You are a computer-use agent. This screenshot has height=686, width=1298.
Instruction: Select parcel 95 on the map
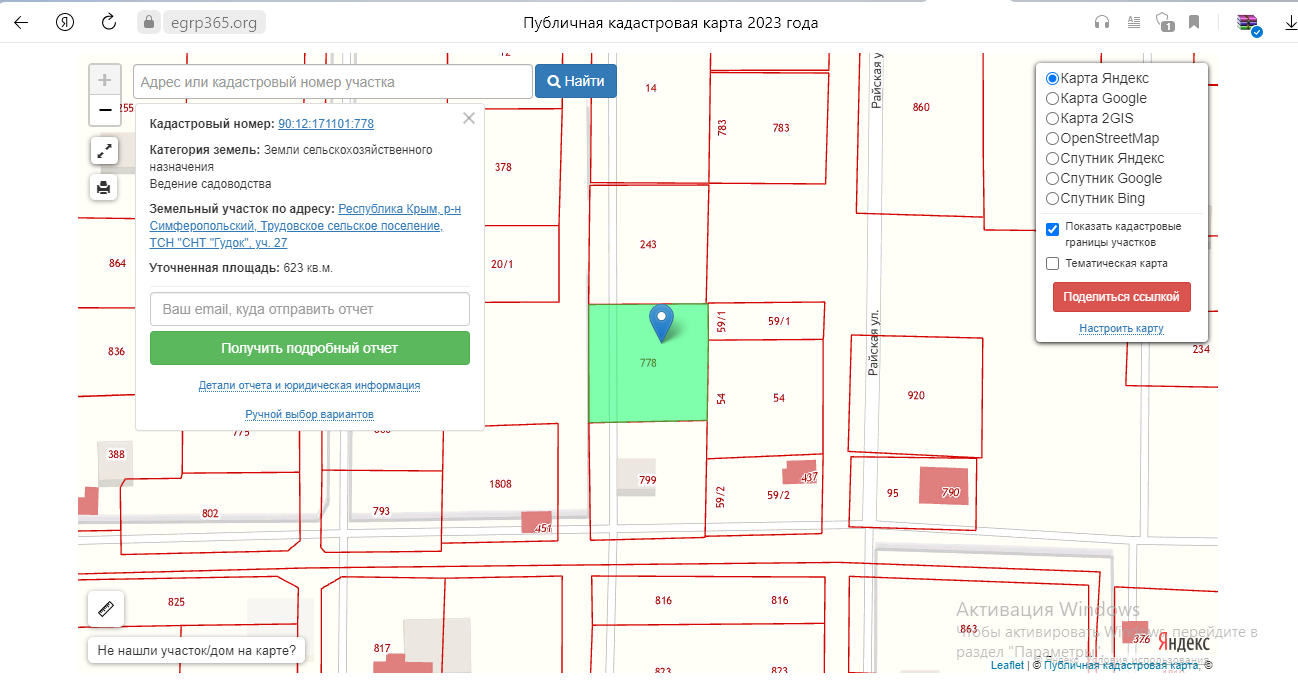click(x=893, y=493)
